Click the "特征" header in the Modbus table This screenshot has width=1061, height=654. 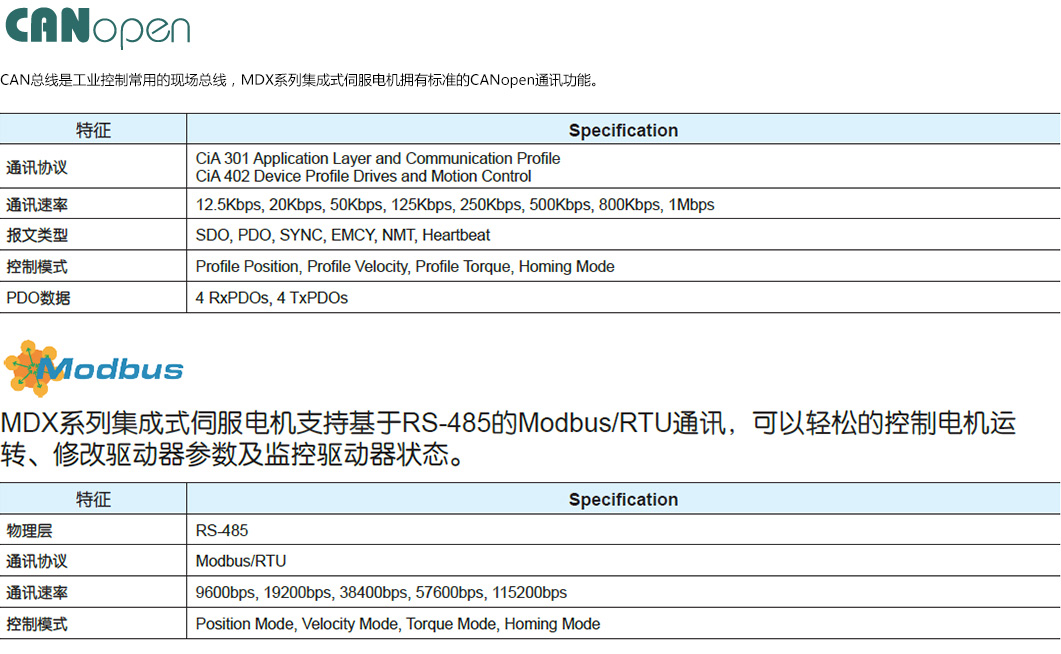pyautogui.click(x=93, y=499)
